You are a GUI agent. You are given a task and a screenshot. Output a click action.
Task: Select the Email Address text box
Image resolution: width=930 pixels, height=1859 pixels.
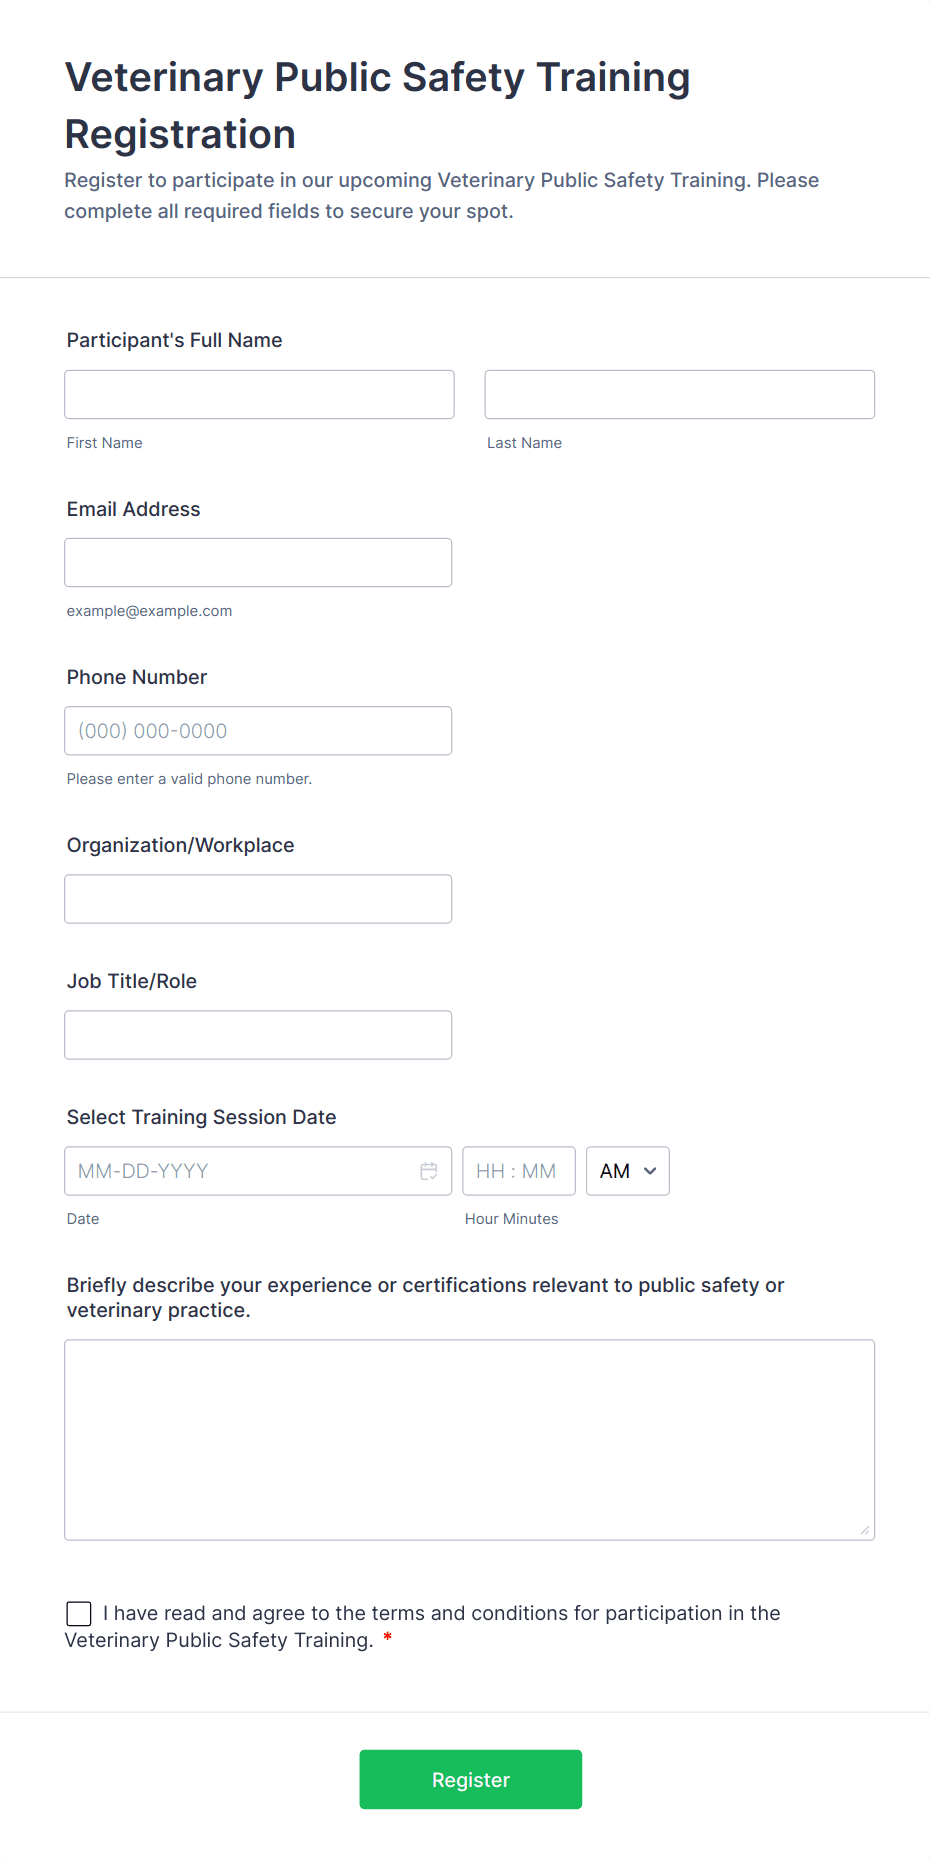(258, 563)
